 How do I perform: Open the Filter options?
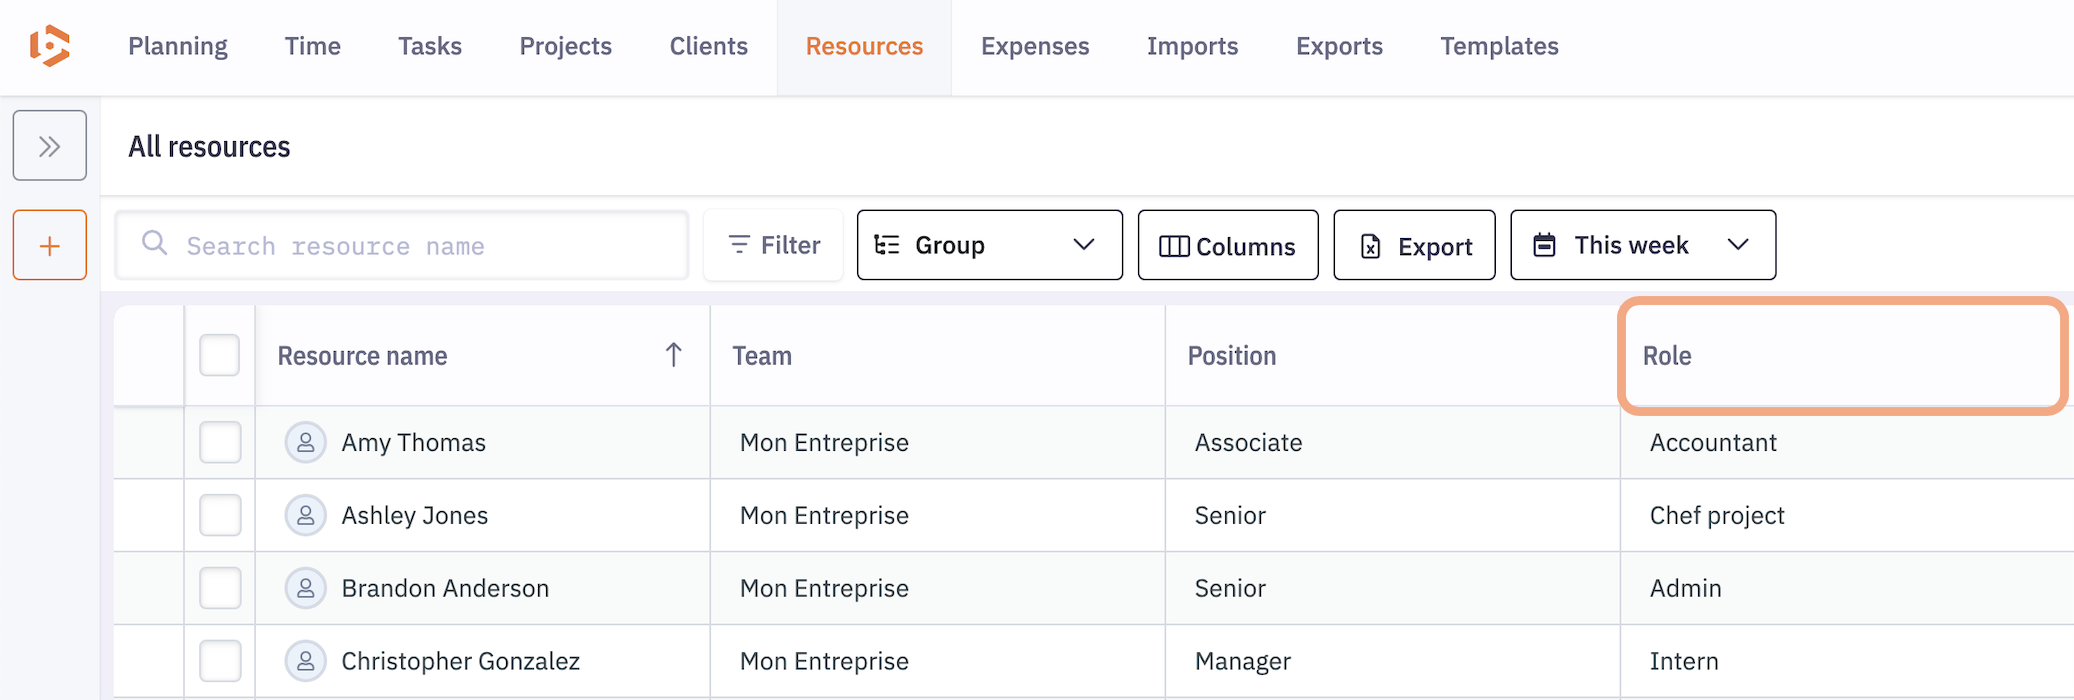click(x=773, y=245)
